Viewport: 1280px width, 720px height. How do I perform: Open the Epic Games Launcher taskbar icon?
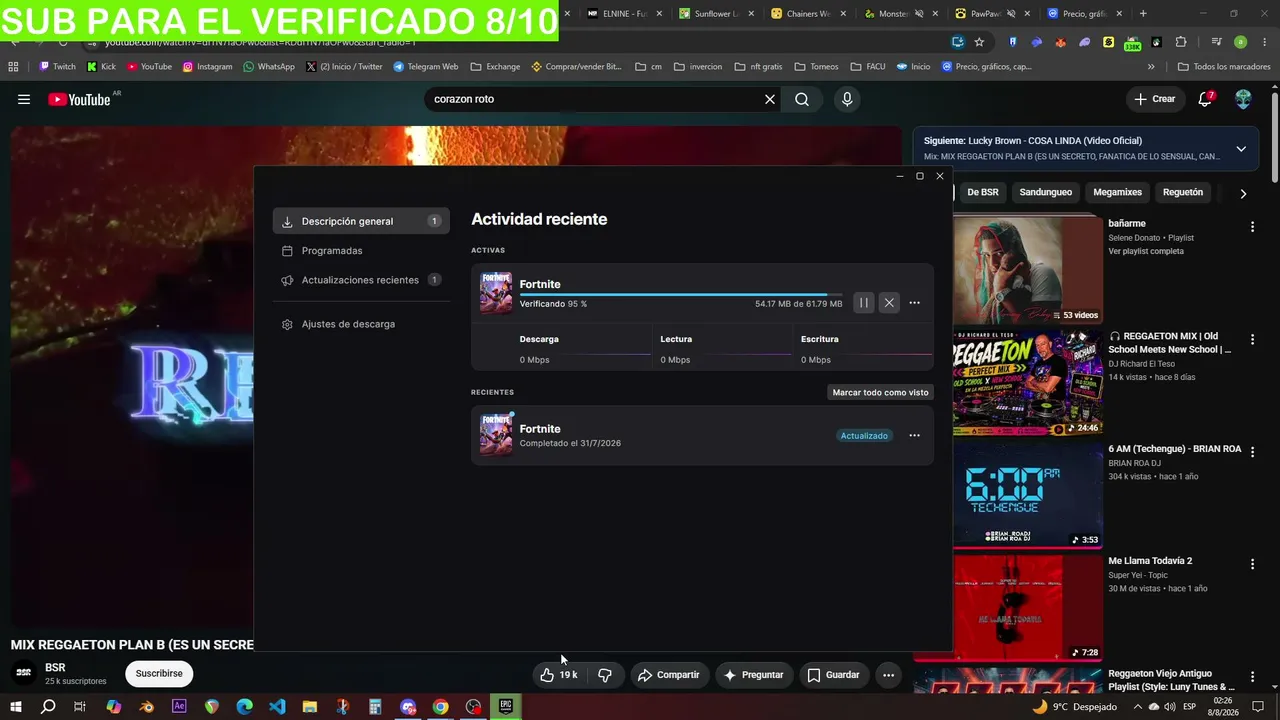(506, 707)
